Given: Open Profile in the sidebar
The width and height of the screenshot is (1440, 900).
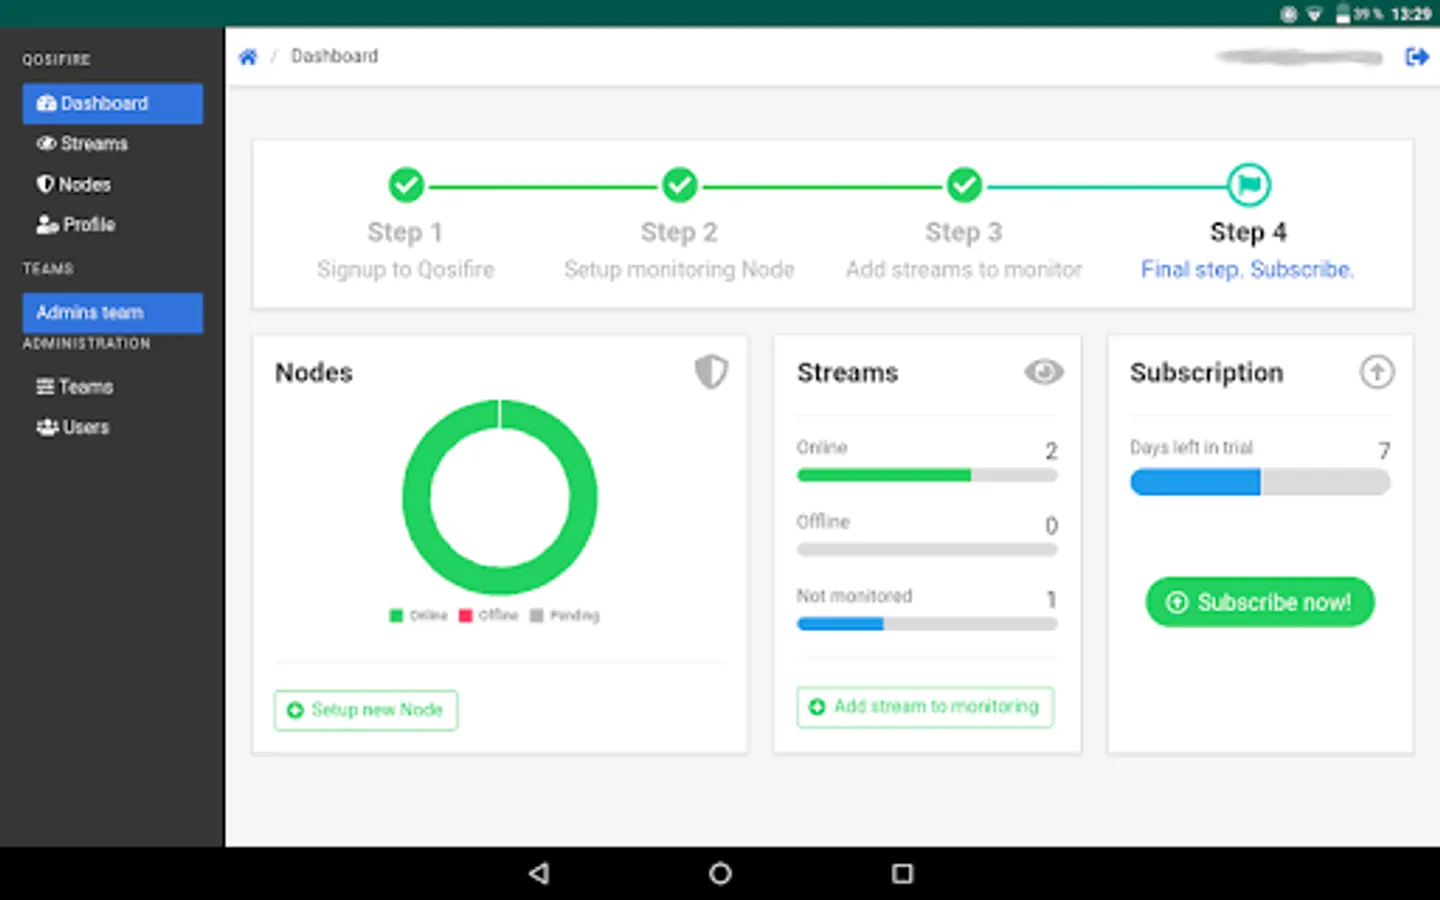Looking at the screenshot, I should [76, 225].
